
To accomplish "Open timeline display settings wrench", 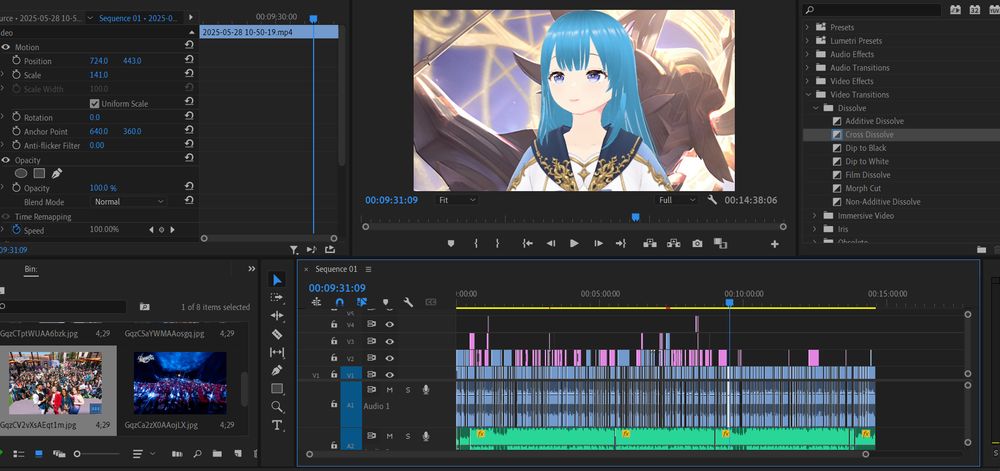I will [408, 302].
